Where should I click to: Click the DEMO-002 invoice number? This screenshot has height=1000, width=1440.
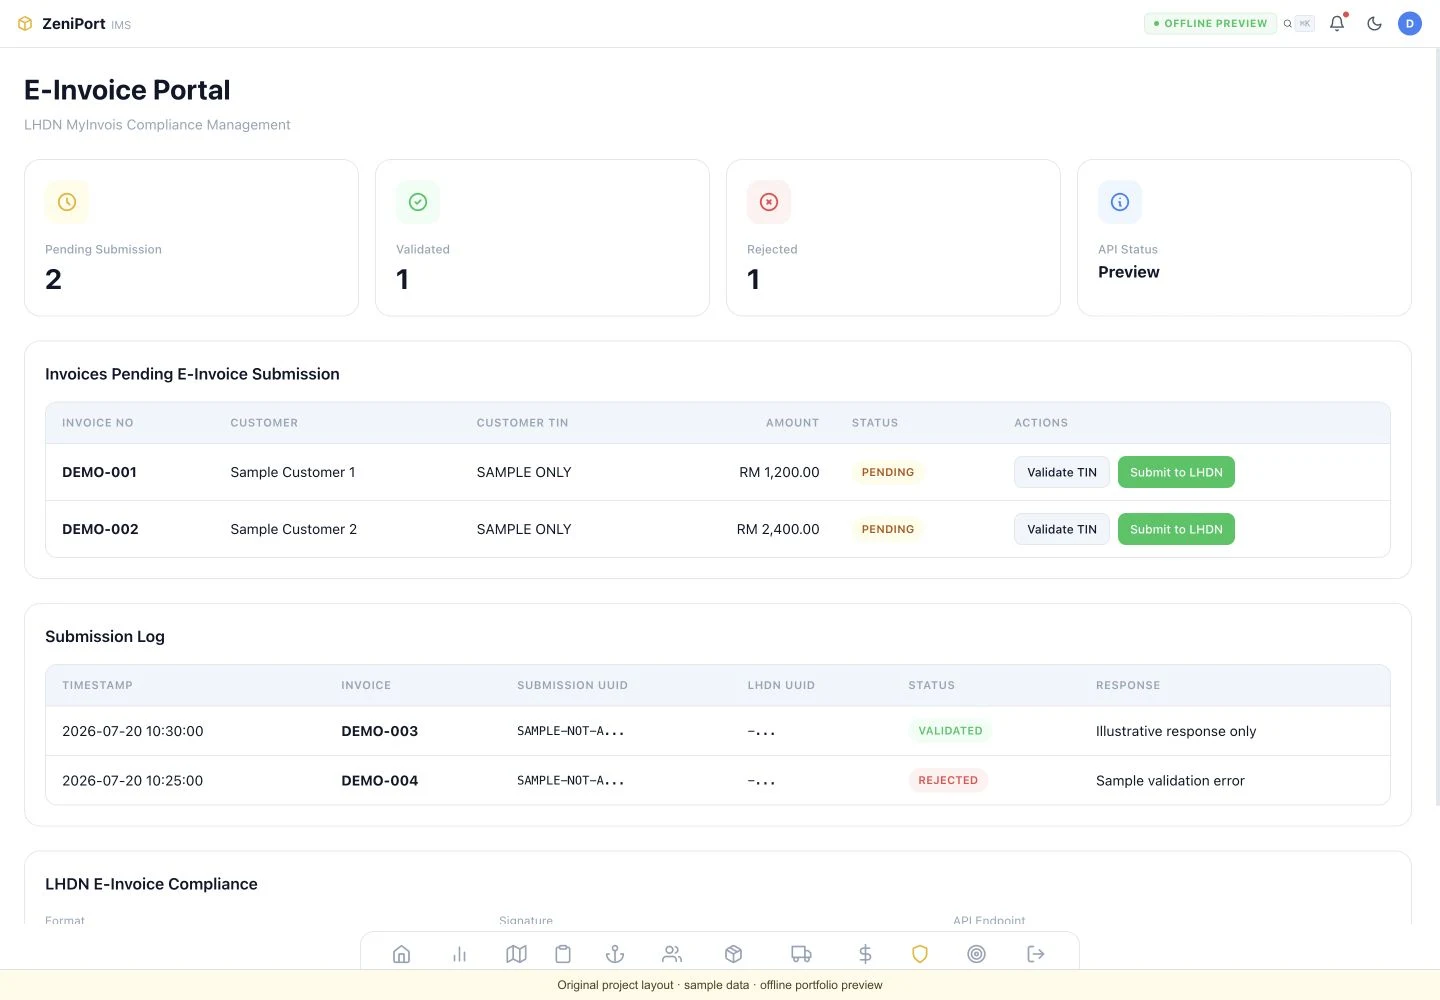pos(100,529)
